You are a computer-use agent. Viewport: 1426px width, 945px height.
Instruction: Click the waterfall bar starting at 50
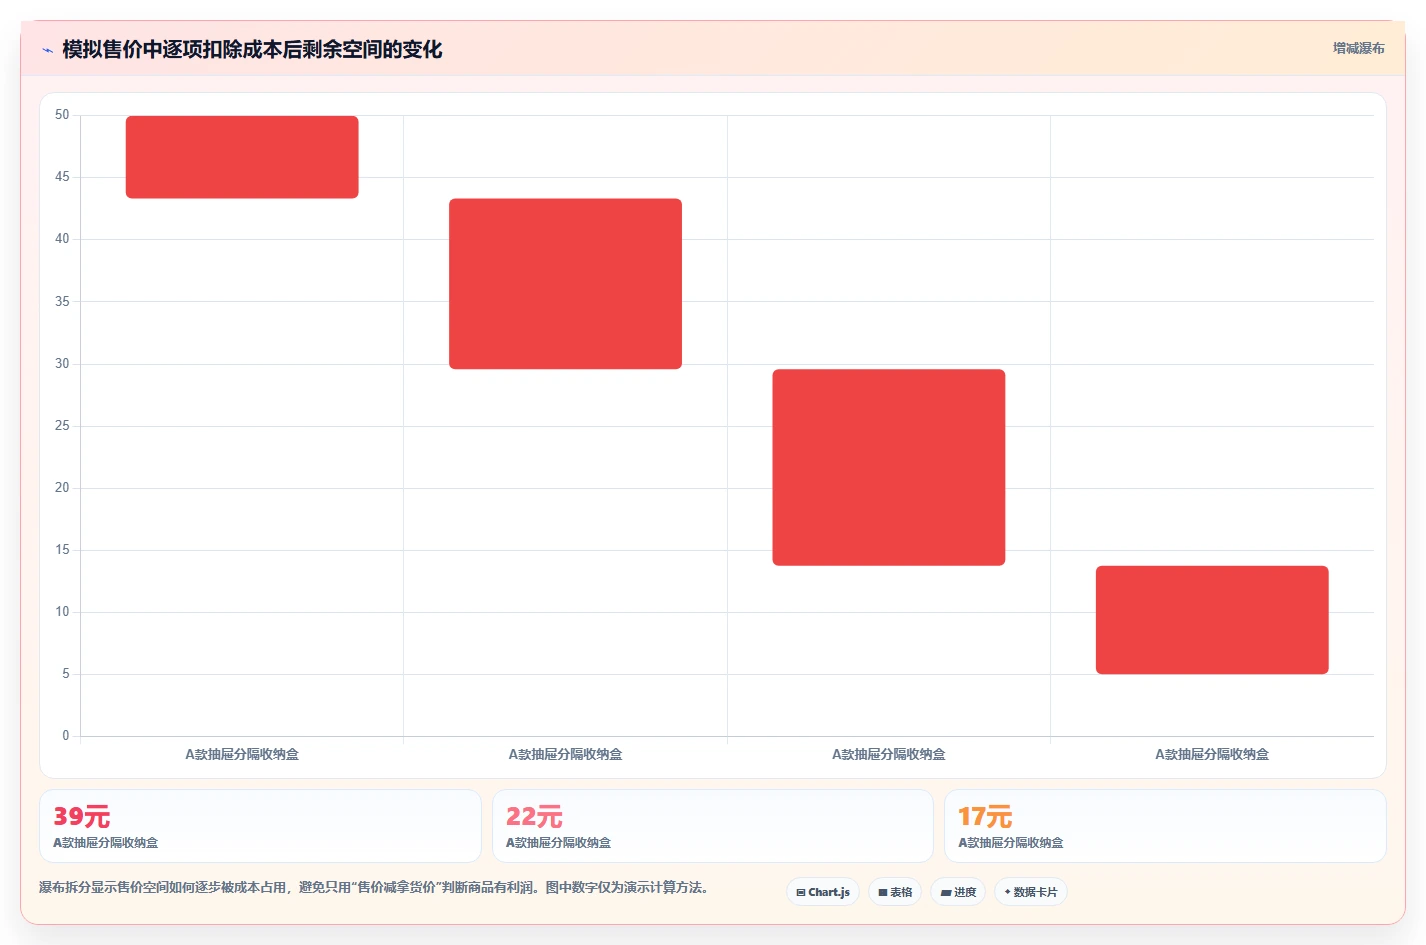point(242,157)
